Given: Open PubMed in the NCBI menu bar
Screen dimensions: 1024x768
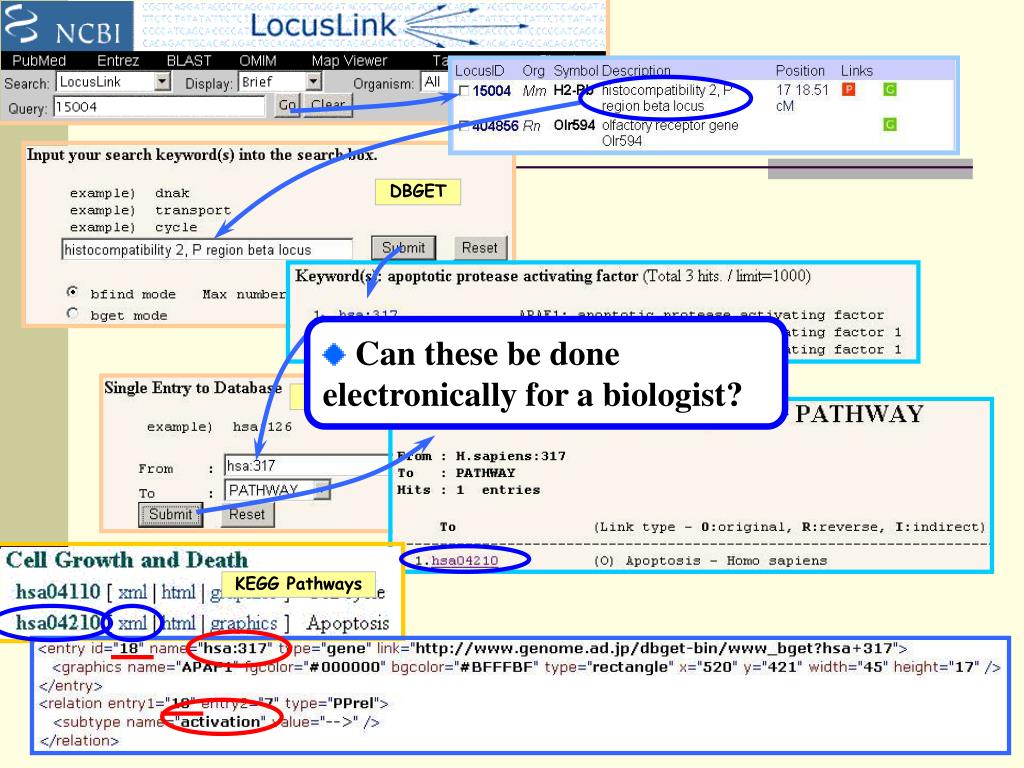Looking at the screenshot, I should [x=39, y=61].
